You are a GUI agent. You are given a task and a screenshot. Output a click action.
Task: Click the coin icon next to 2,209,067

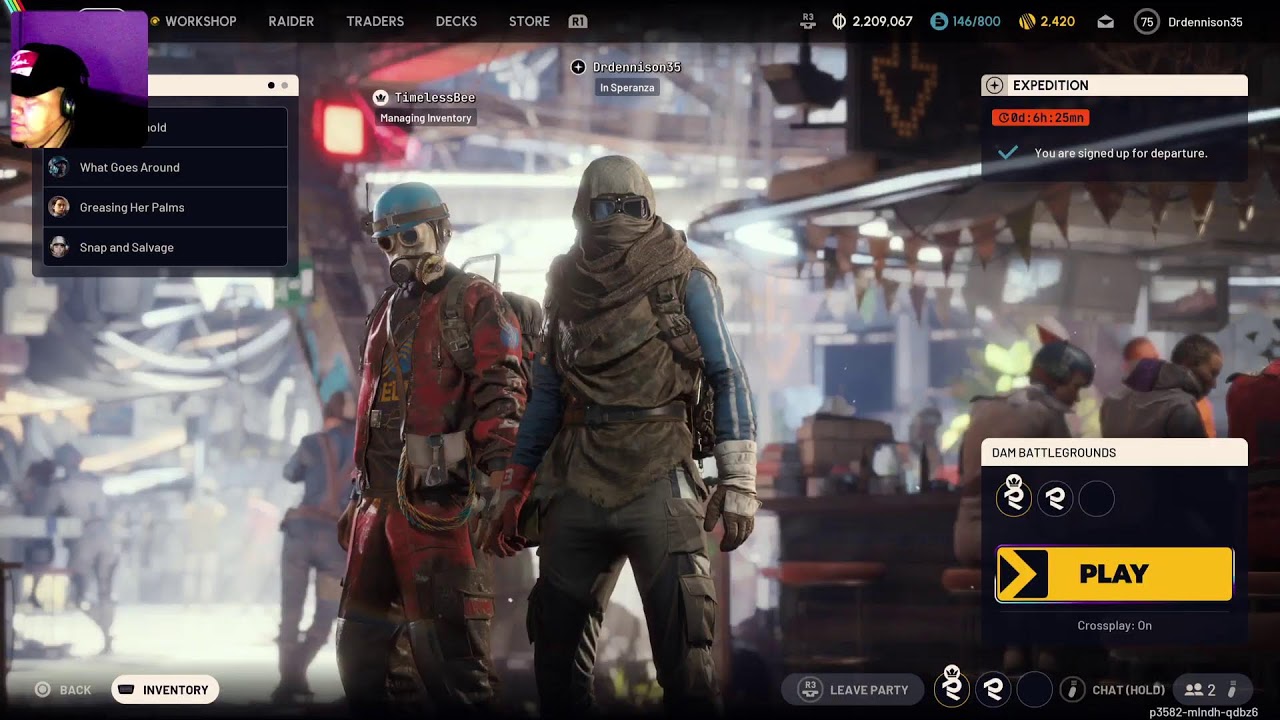[839, 21]
